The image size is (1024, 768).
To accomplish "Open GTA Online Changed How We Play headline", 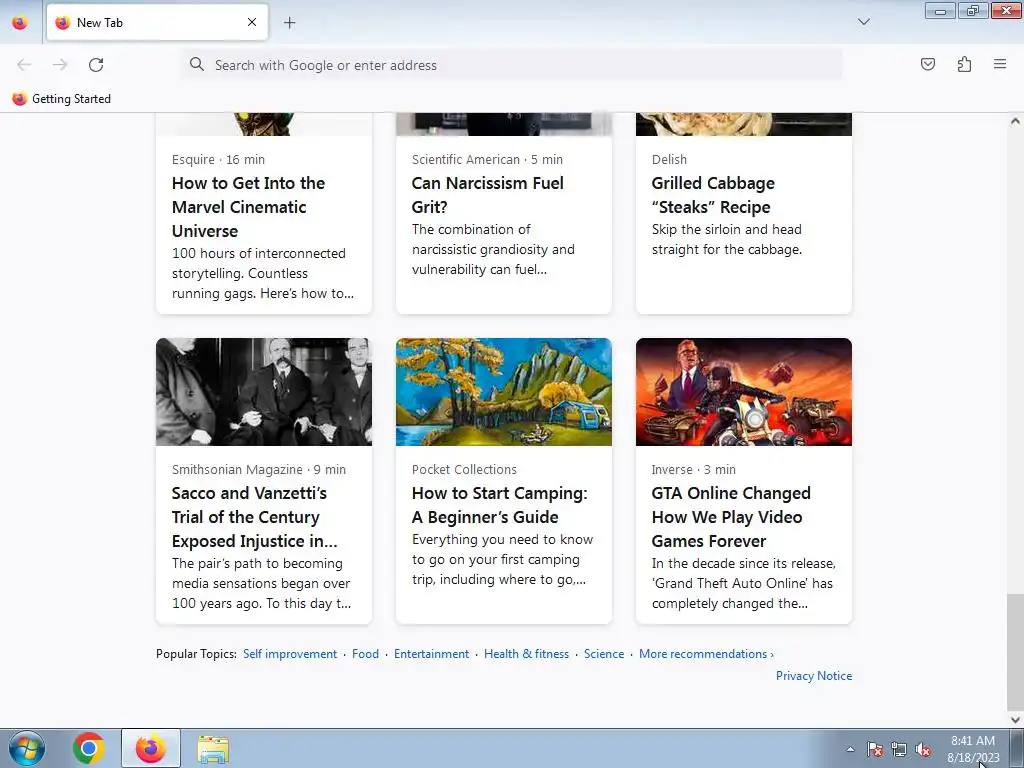I will point(731,517).
